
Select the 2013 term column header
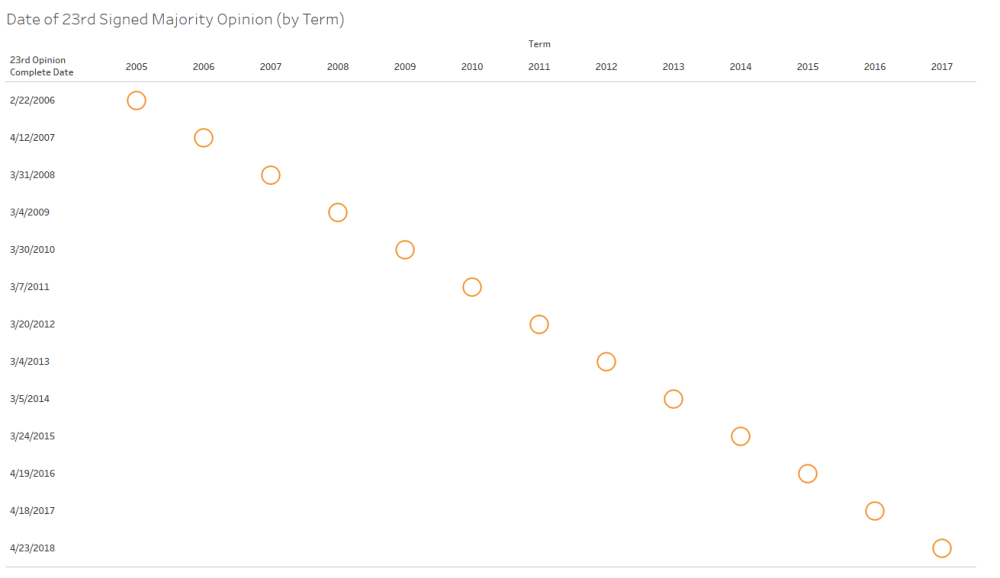tap(673, 67)
